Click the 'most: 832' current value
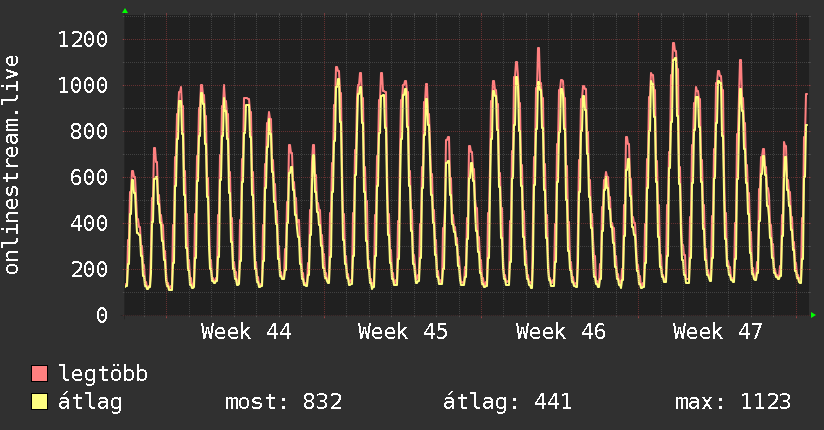This screenshot has width=824, height=430. [x=284, y=402]
